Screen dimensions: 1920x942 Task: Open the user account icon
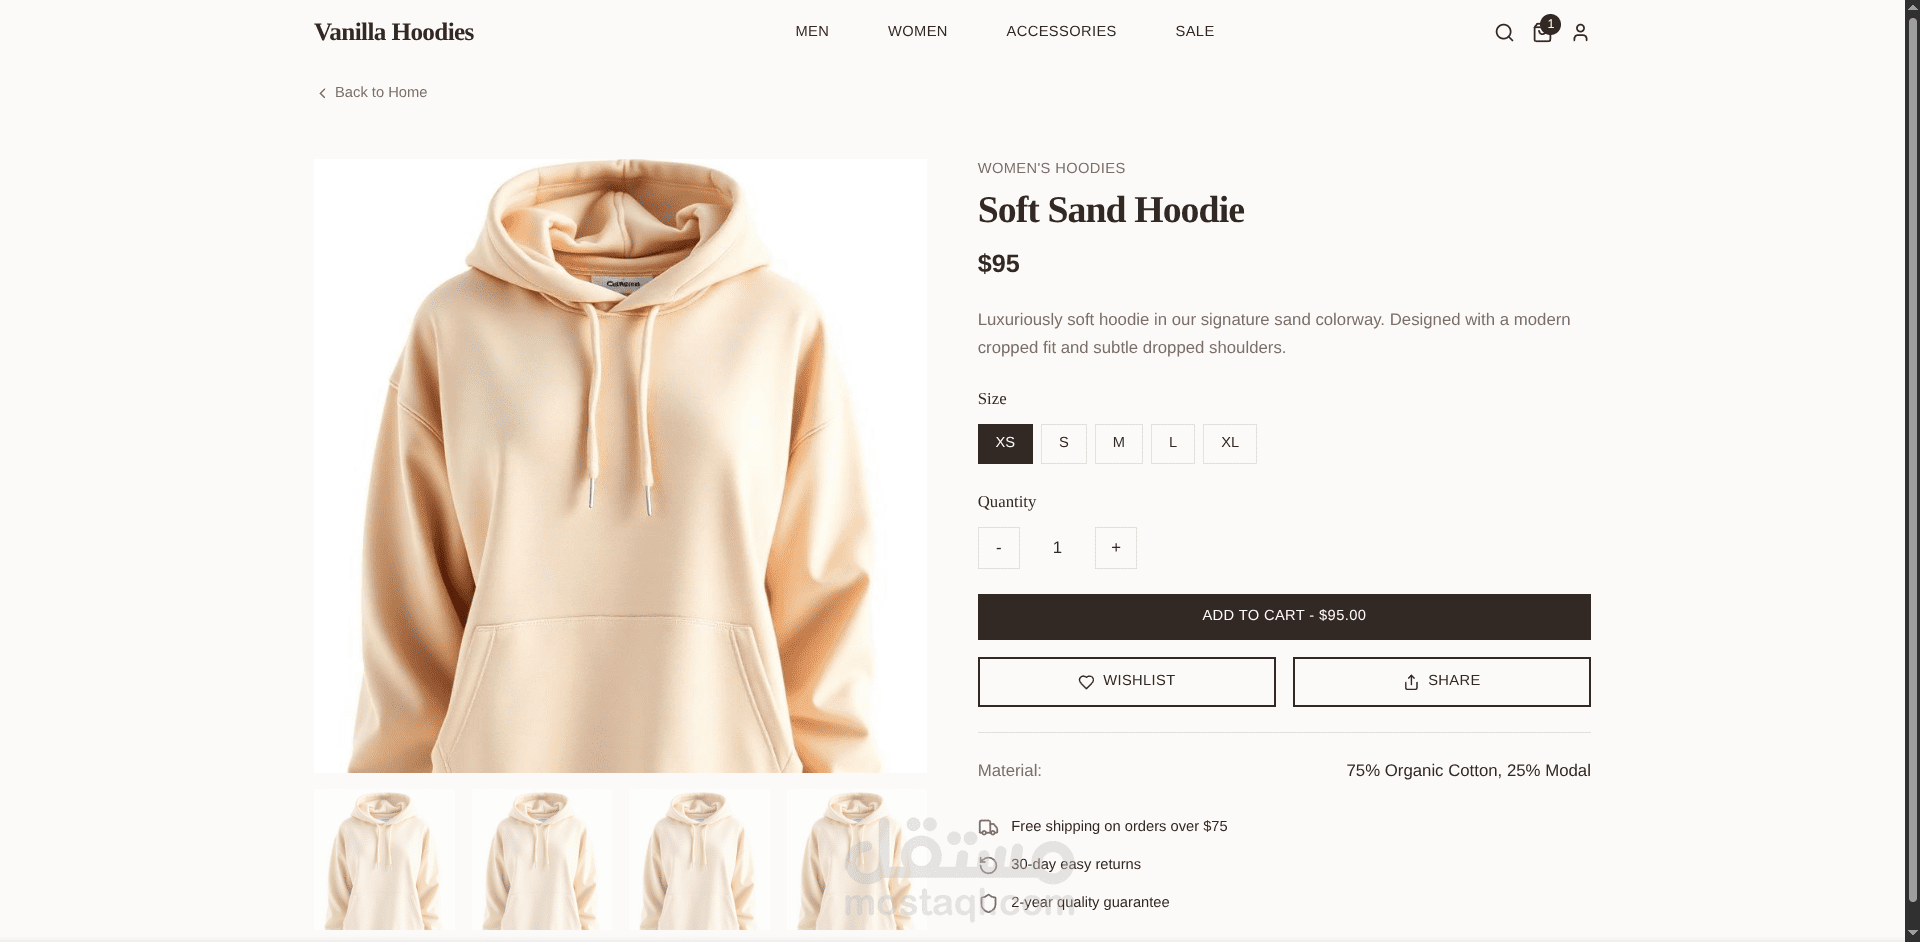(1580, 33)
